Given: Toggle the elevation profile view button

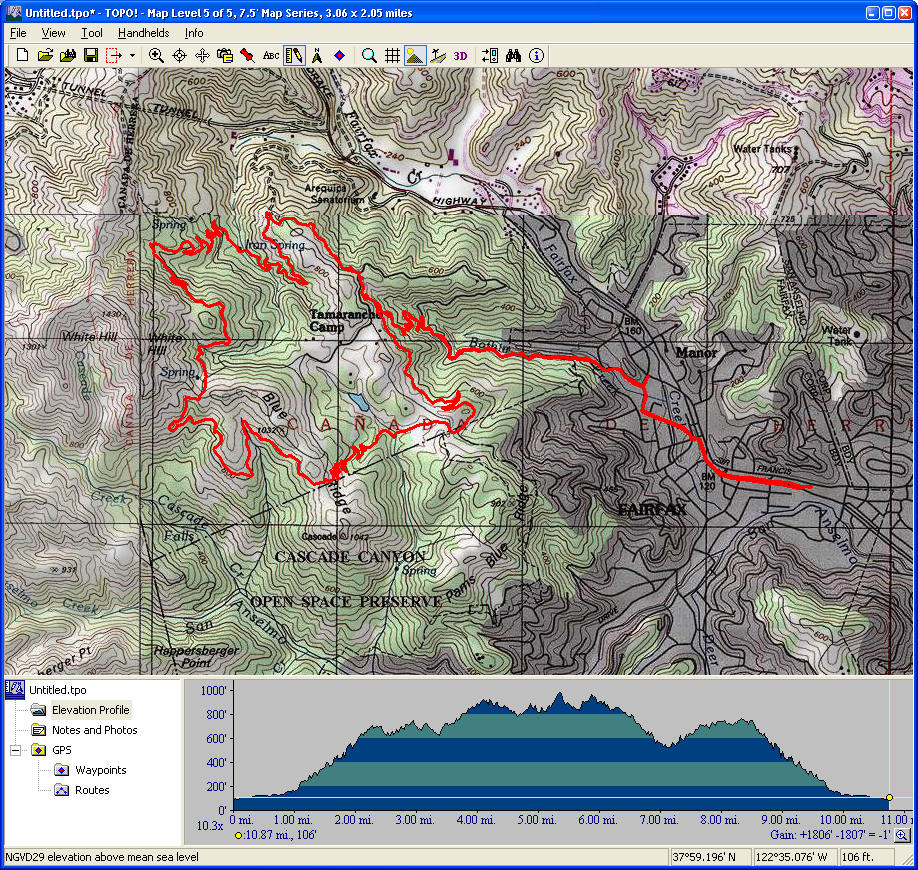Looking at the screenshot, I should (x=415, y=55).
